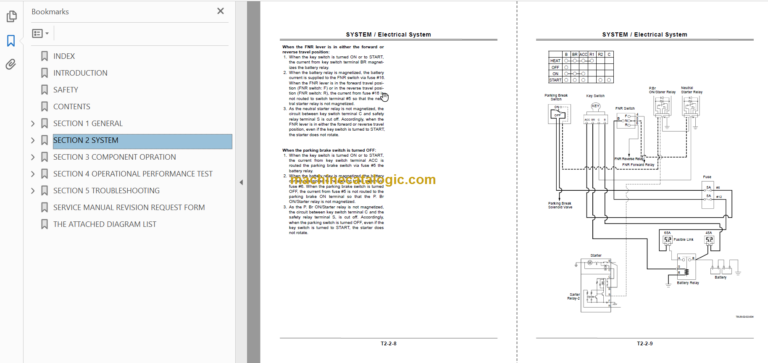Open the Attachments paperclip panel icon
Viewport: 768px width, 363px height.
click(11, 64)
